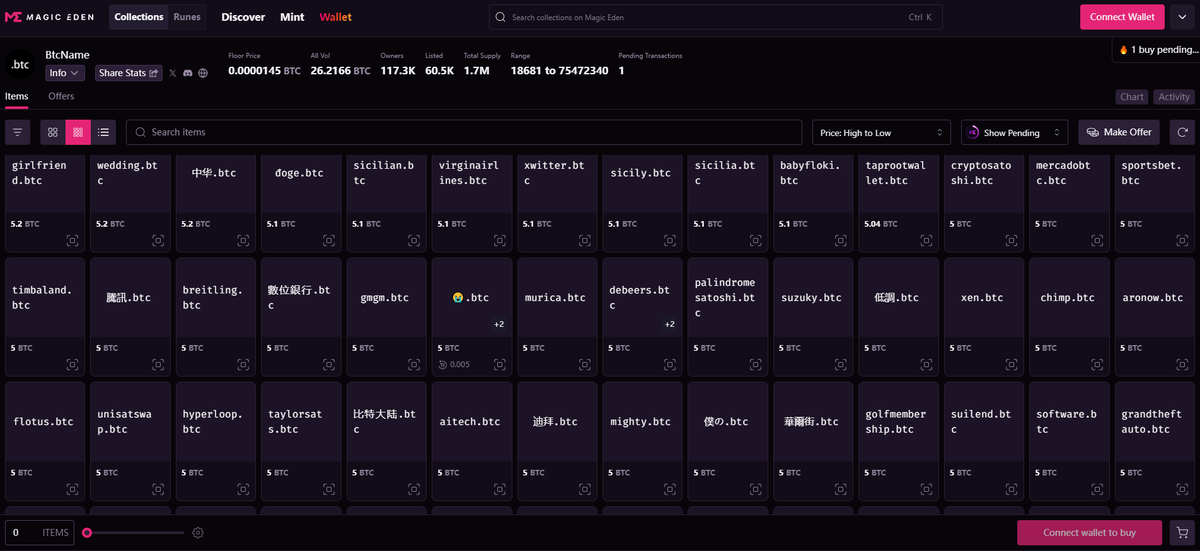Screen dimensions: 1200x551
Task: Switch to list view
Action: pos(104,132)
